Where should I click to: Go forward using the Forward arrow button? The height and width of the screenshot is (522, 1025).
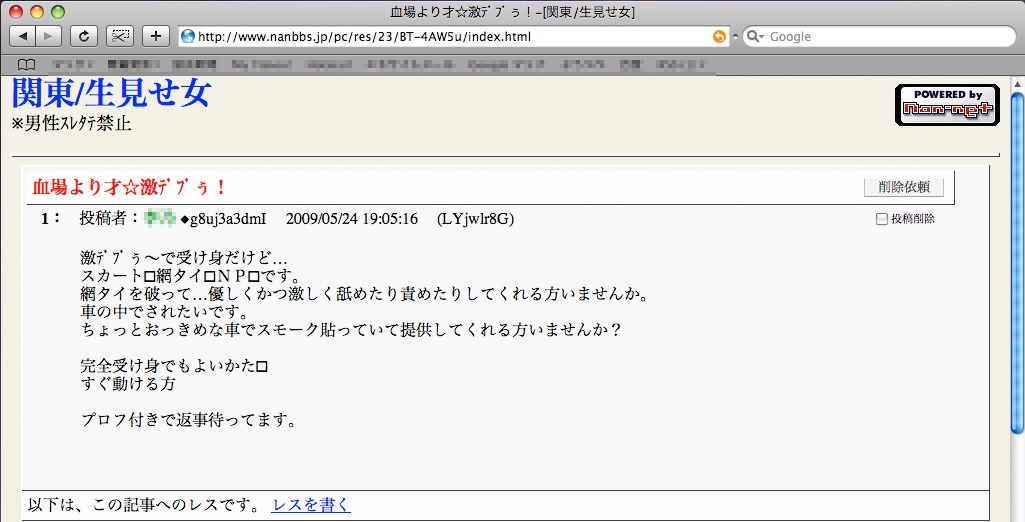click(48, 36)
